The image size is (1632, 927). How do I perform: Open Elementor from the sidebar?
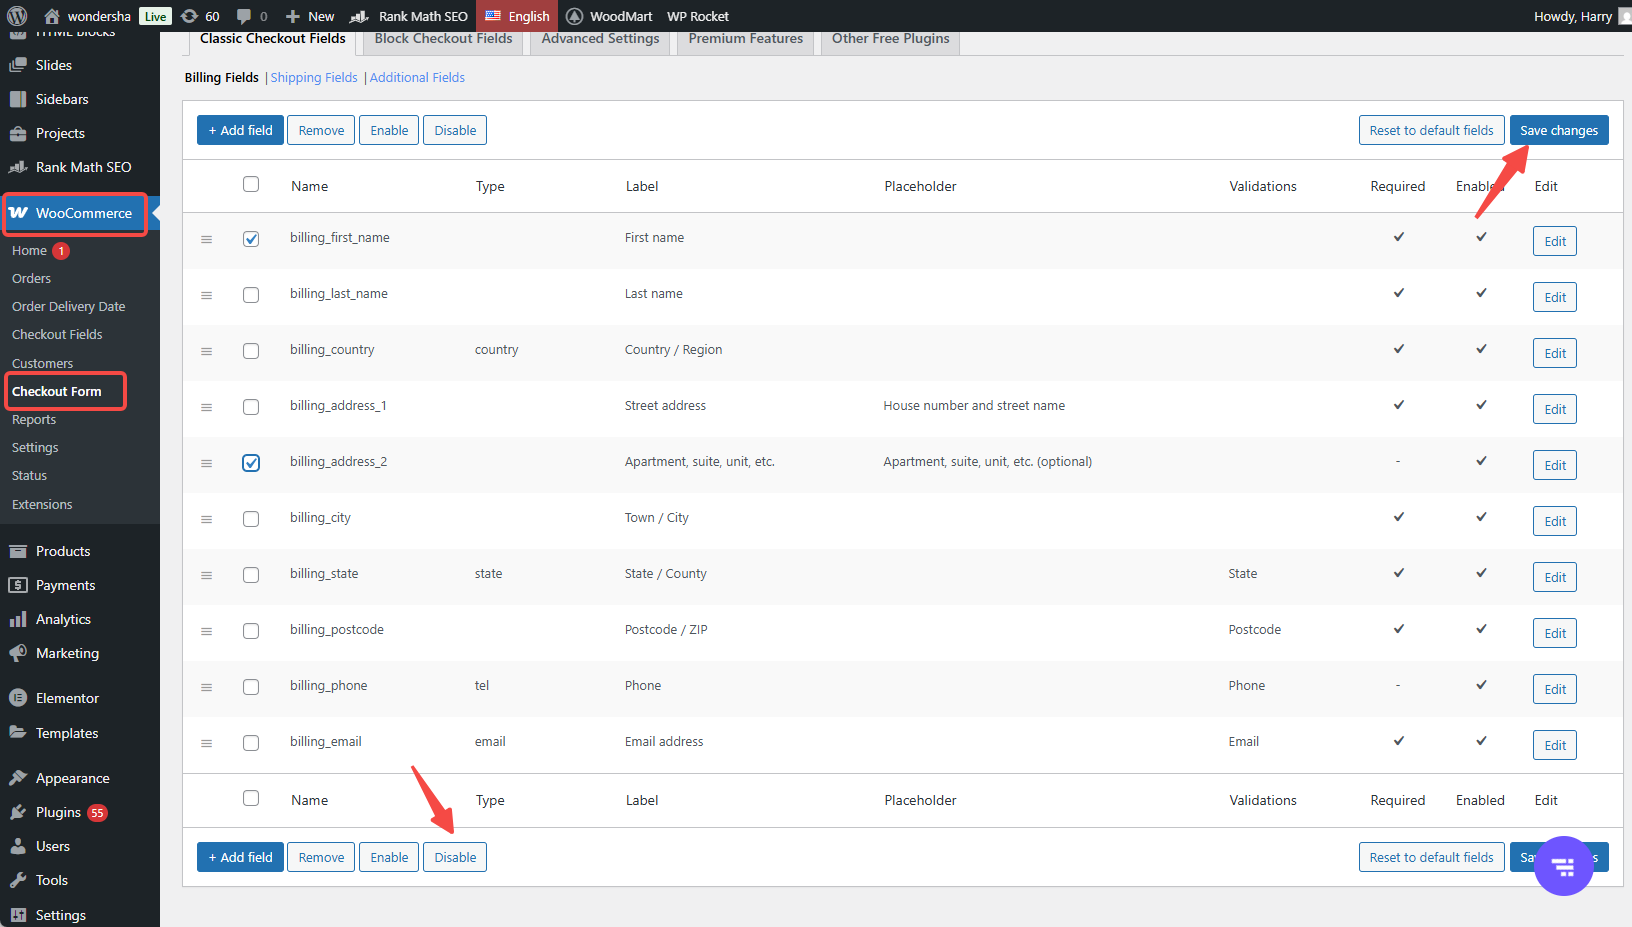[x=67, y=698]
